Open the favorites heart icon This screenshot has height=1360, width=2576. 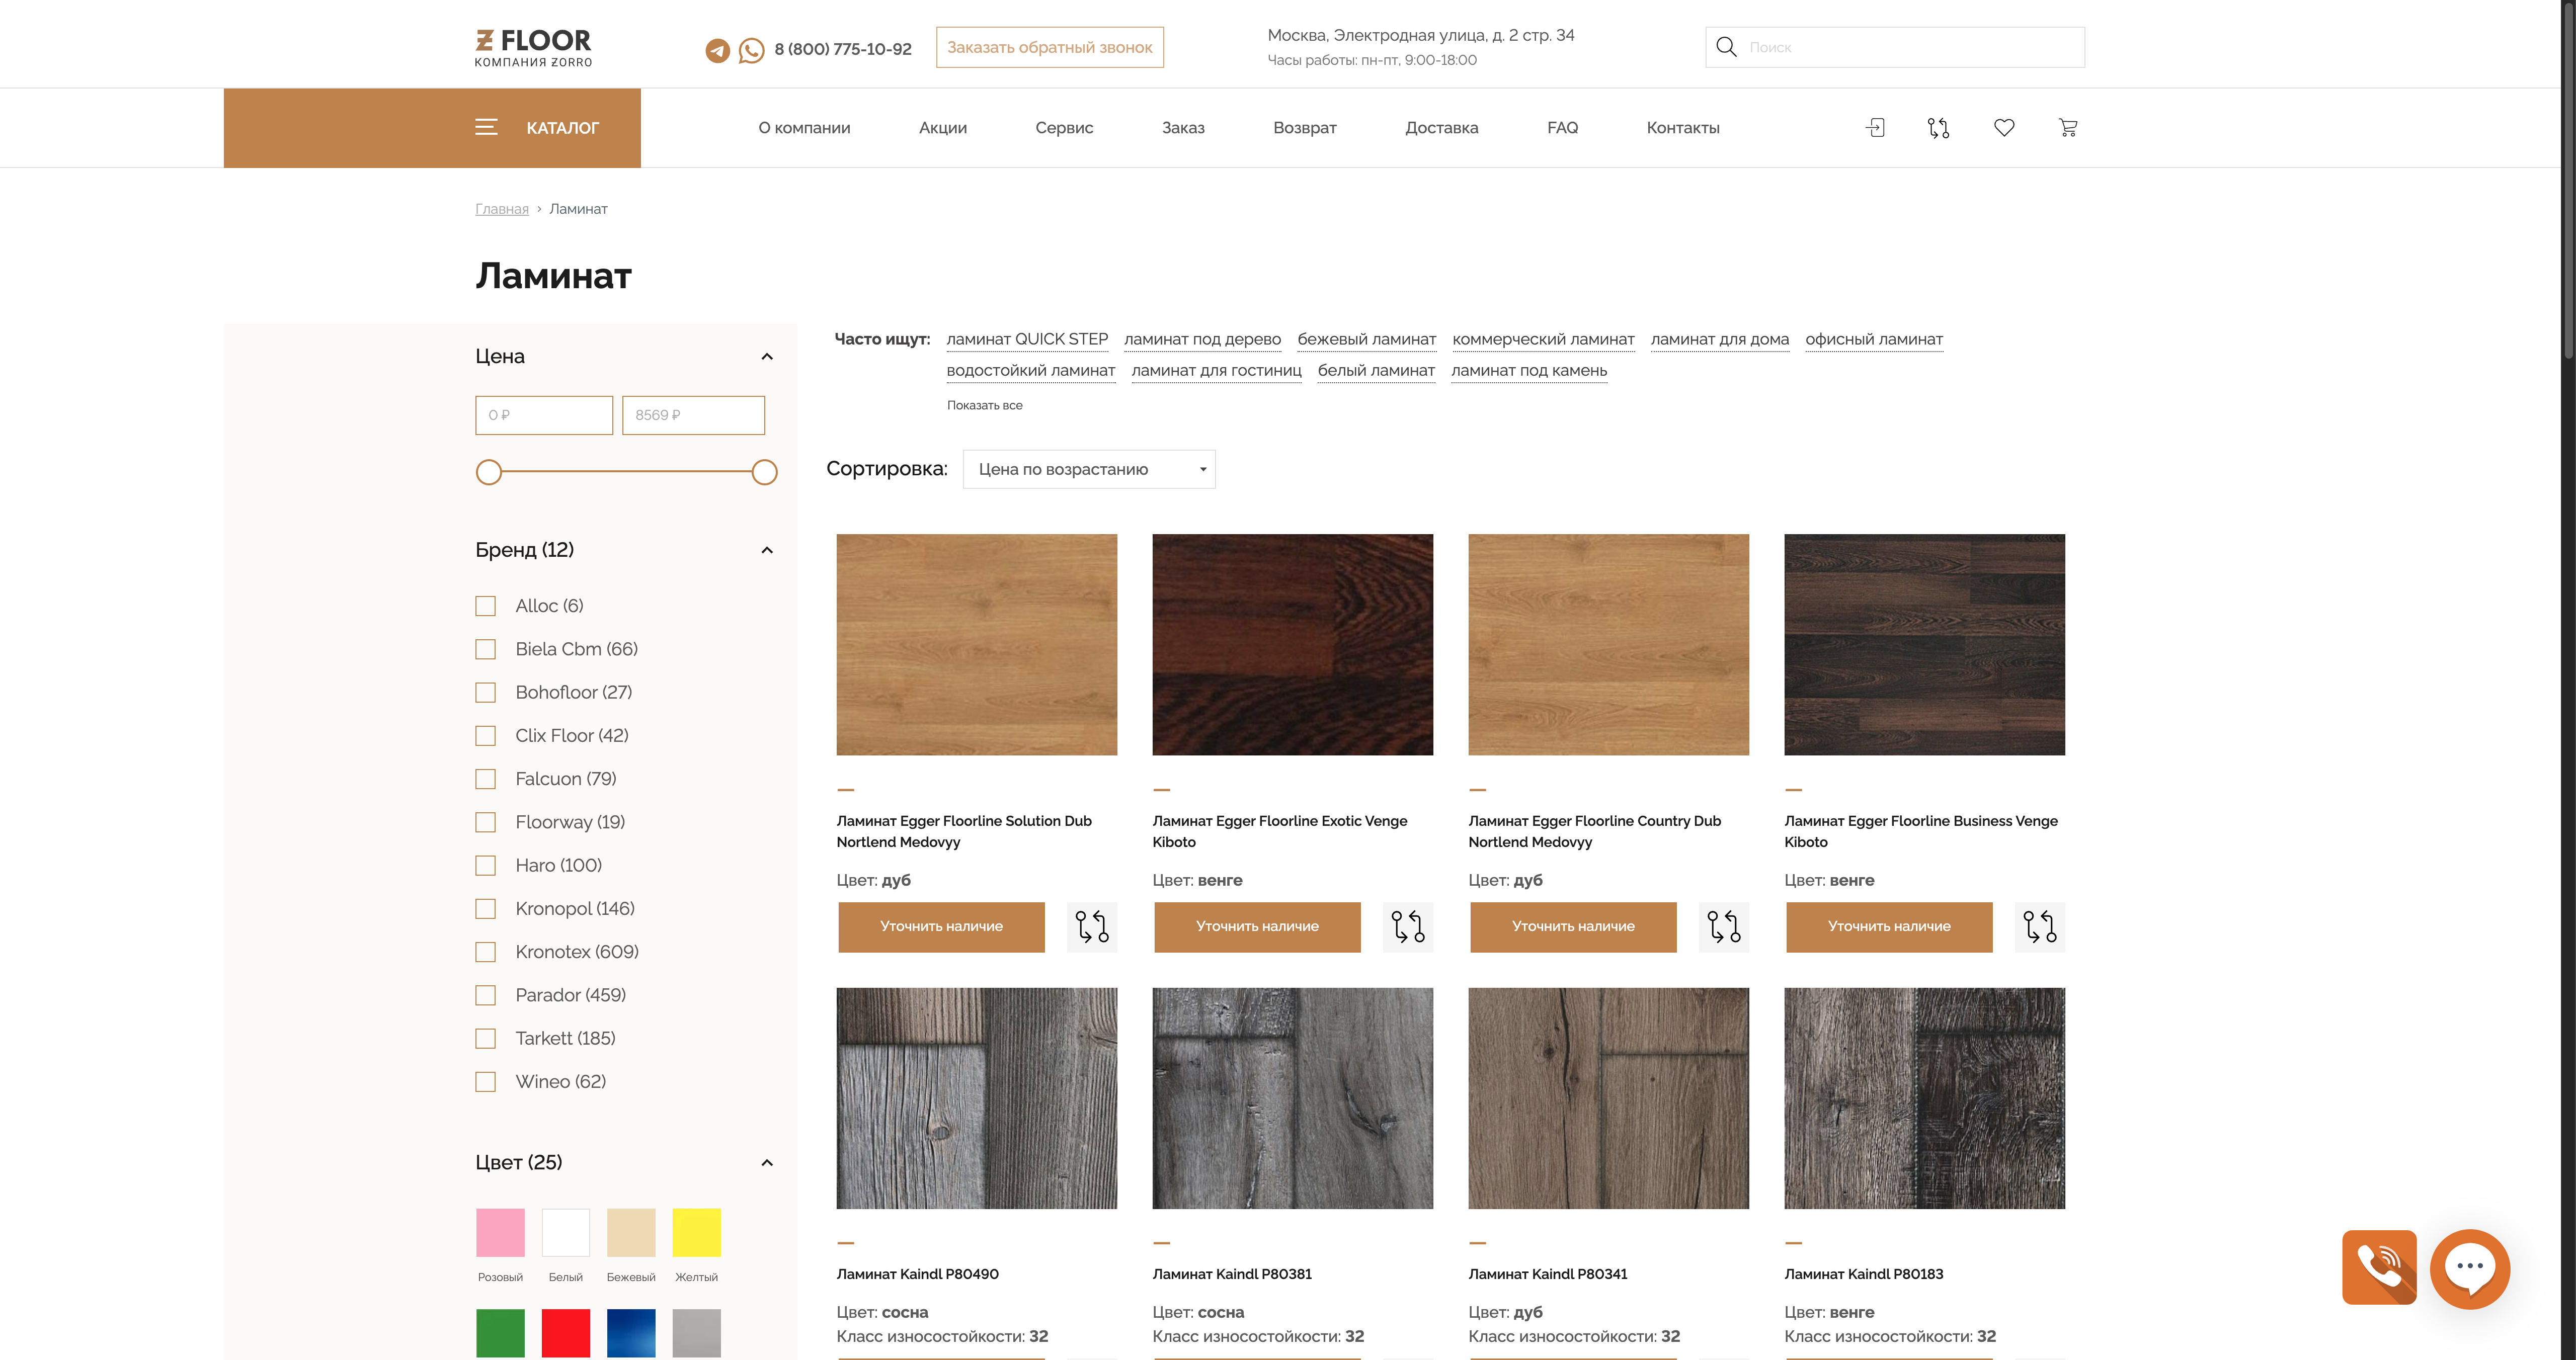(x=2004, y=128)
